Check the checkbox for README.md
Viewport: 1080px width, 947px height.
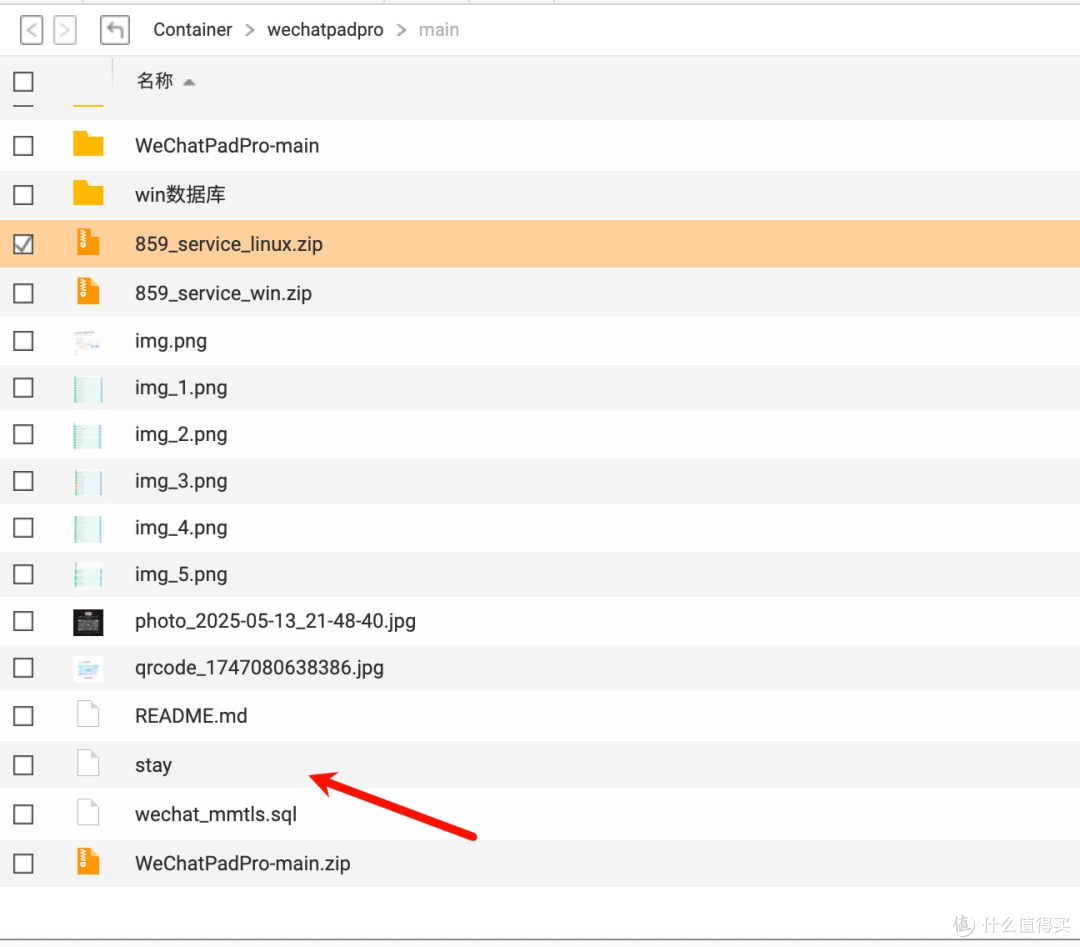pos(23,715)
